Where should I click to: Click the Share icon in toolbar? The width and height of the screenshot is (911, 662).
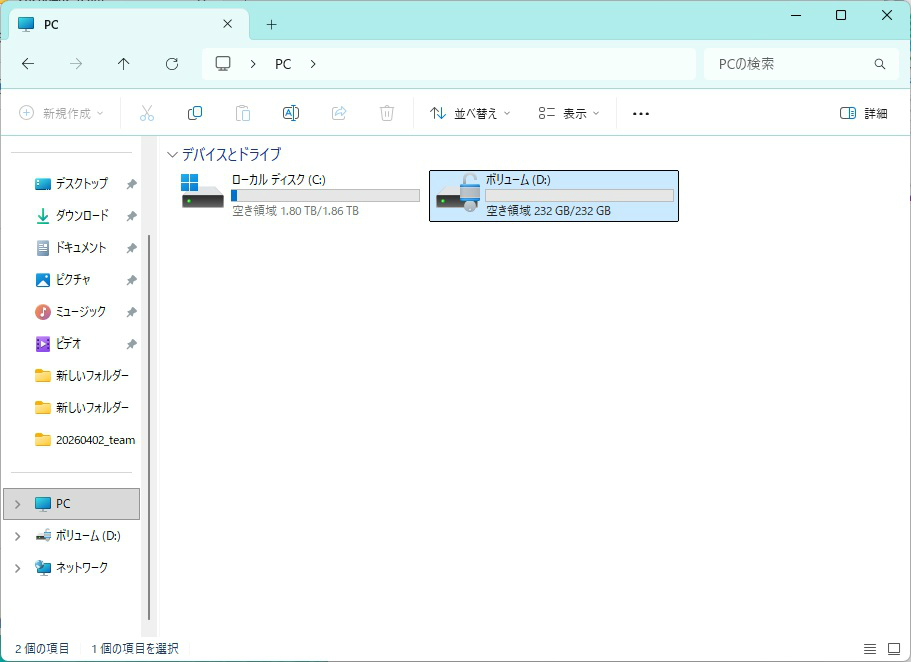click(x=339, y=113)
